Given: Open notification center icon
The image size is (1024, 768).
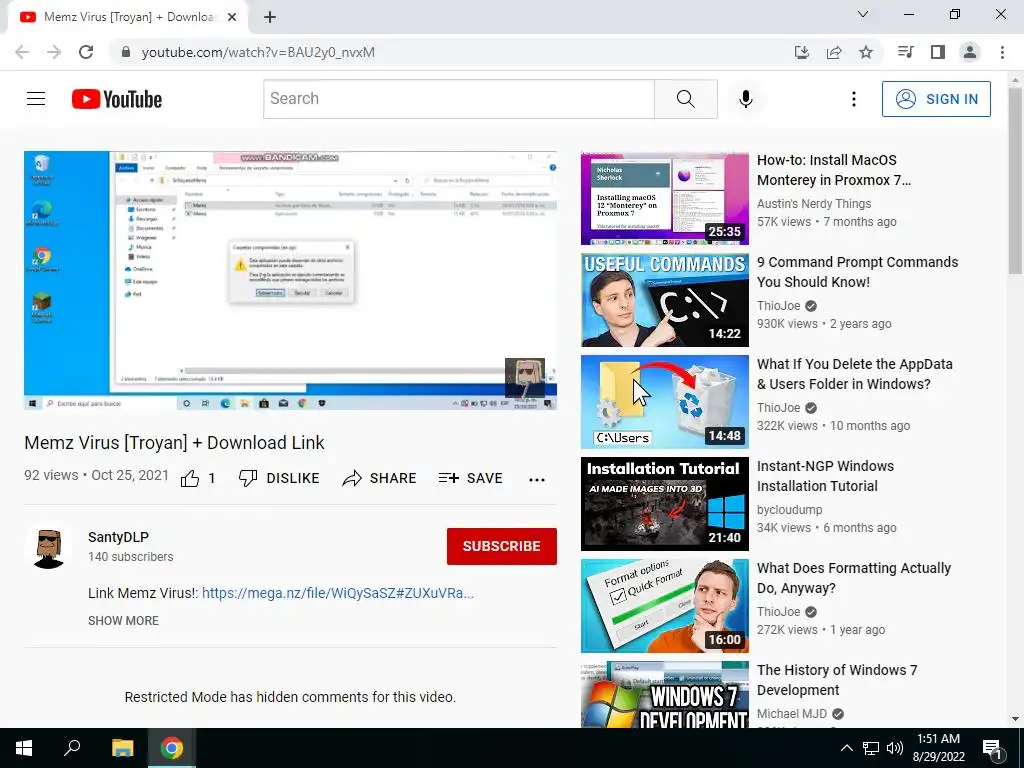Looking at the screenshot, I should click(x=992, y=748).
